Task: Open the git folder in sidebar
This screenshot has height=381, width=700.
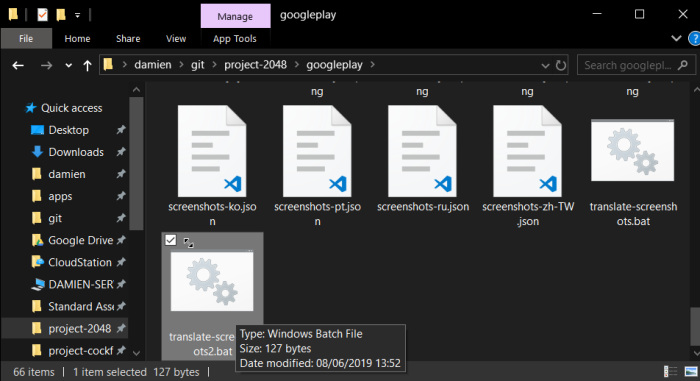Action: 55,218
